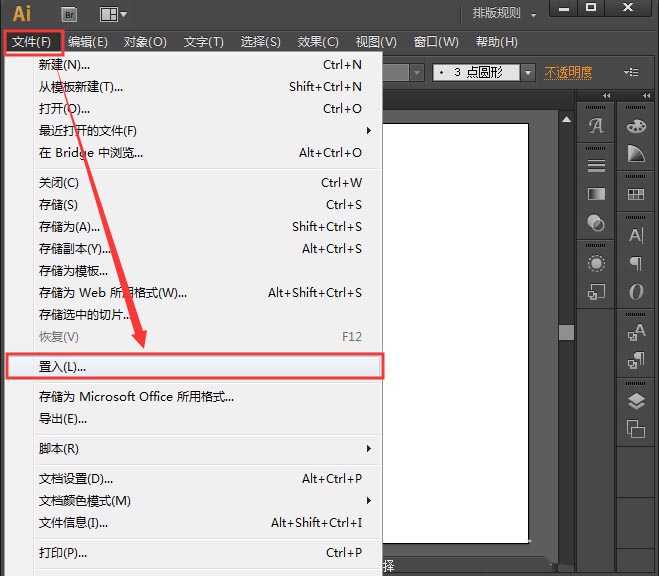Screen dimensions: 659x576
Task: Click the 不透明度 opacity link
Action: click(568, 73)
